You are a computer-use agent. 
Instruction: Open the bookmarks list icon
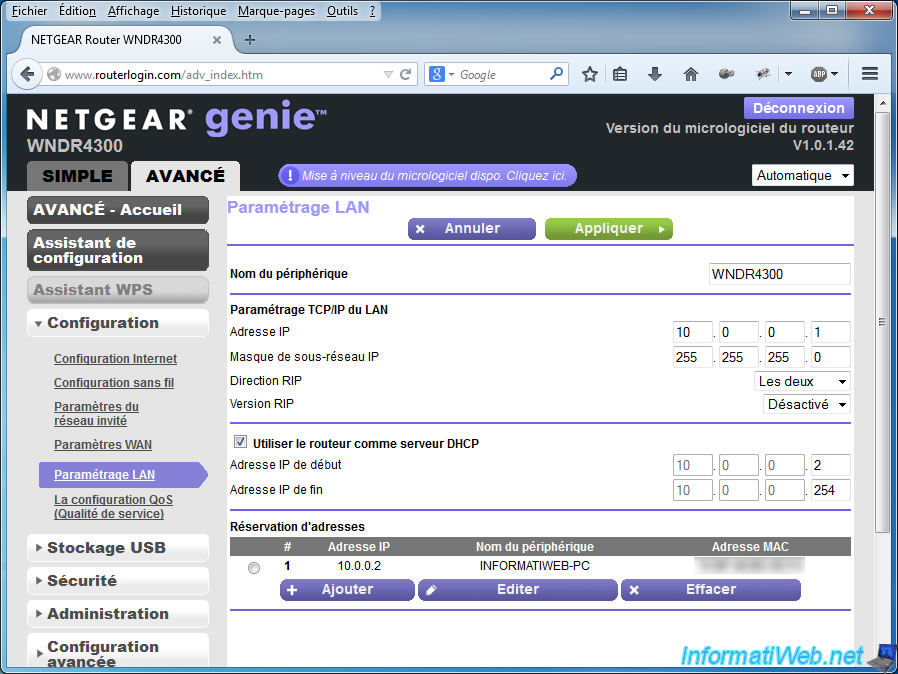(620, 74)
